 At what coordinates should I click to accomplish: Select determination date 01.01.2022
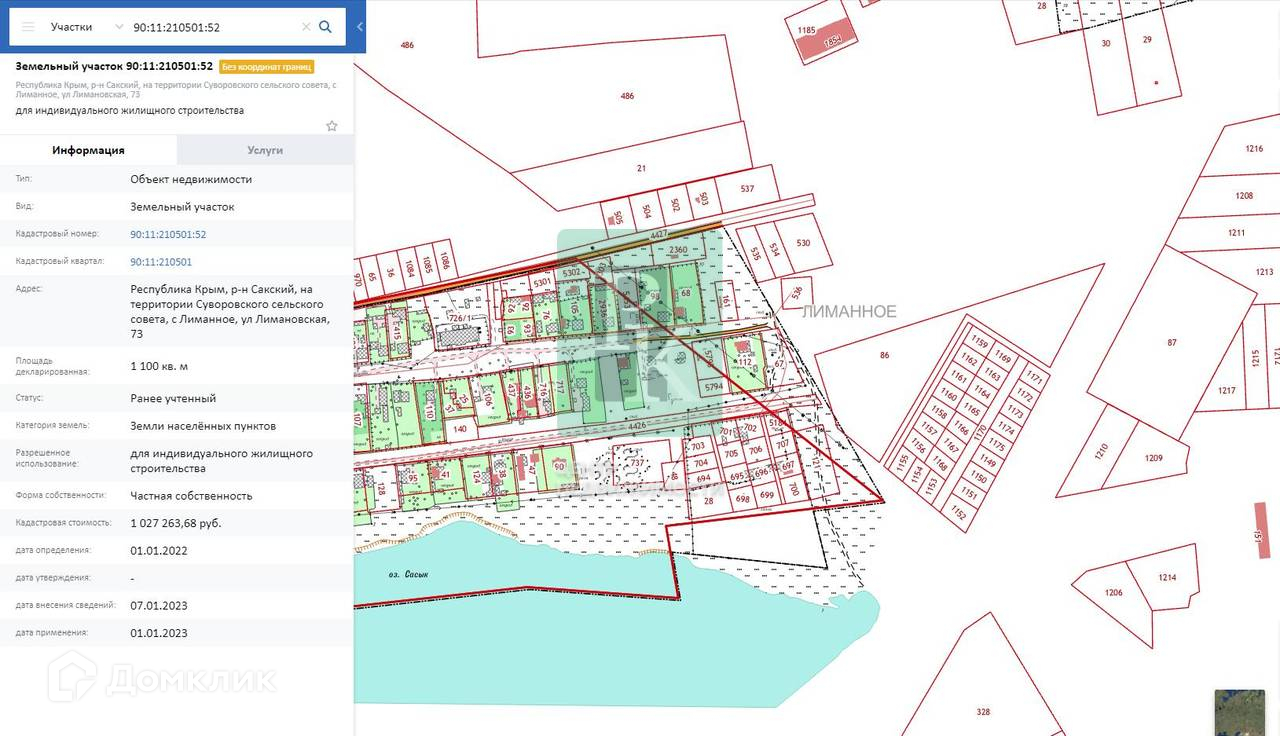(159, 551)
